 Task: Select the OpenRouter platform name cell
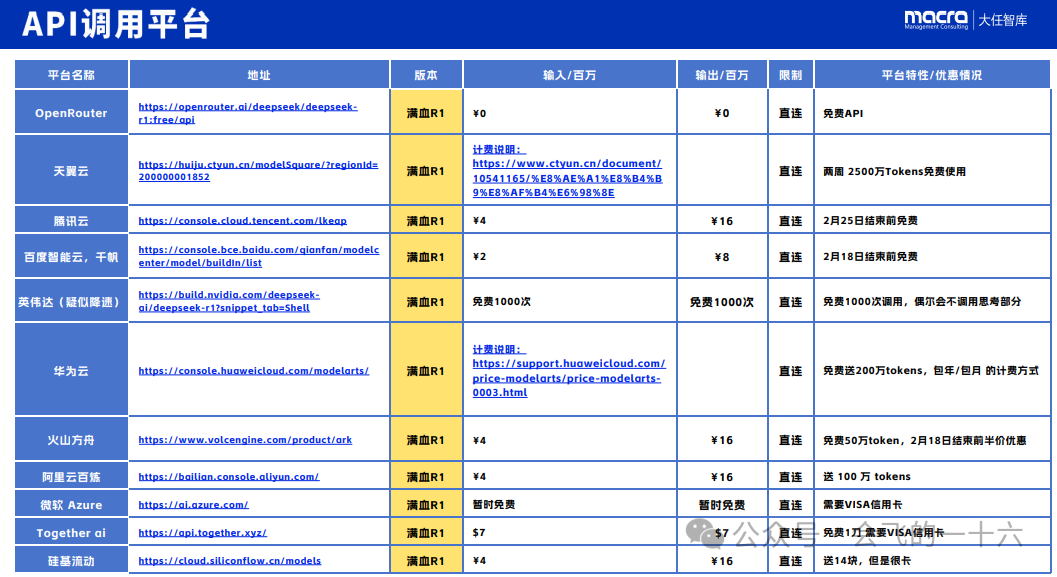coord(71,113)
